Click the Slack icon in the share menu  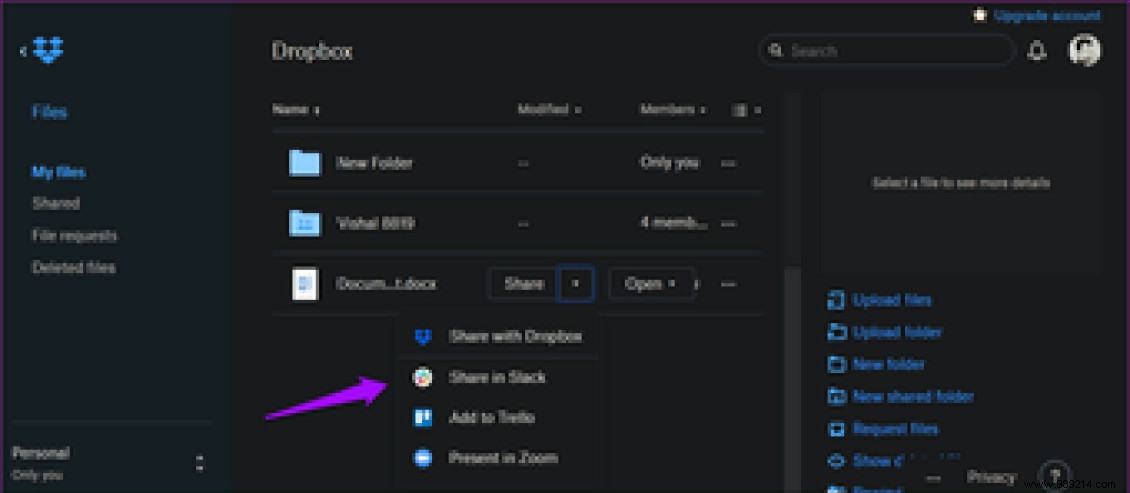click(422, 377)
